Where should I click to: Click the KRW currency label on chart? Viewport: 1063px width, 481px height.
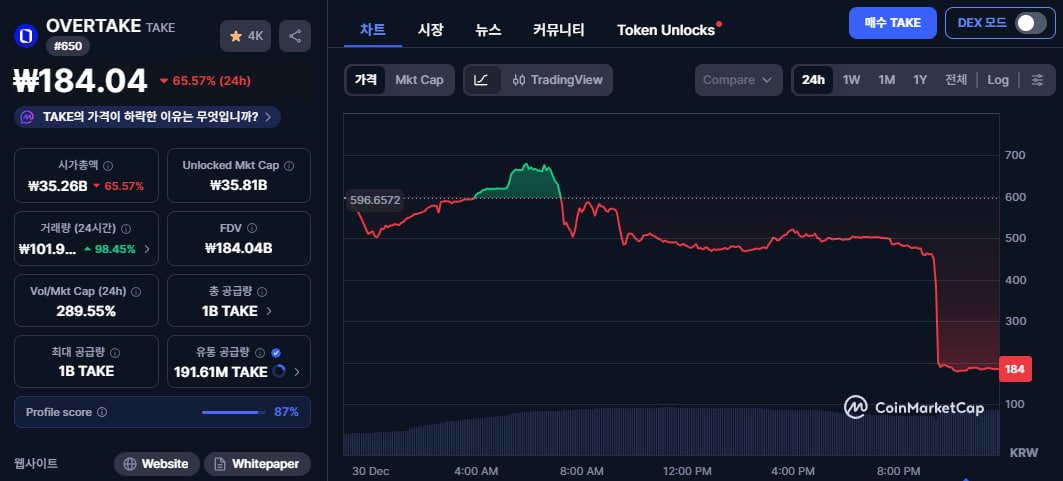(x=1024, y=453)
